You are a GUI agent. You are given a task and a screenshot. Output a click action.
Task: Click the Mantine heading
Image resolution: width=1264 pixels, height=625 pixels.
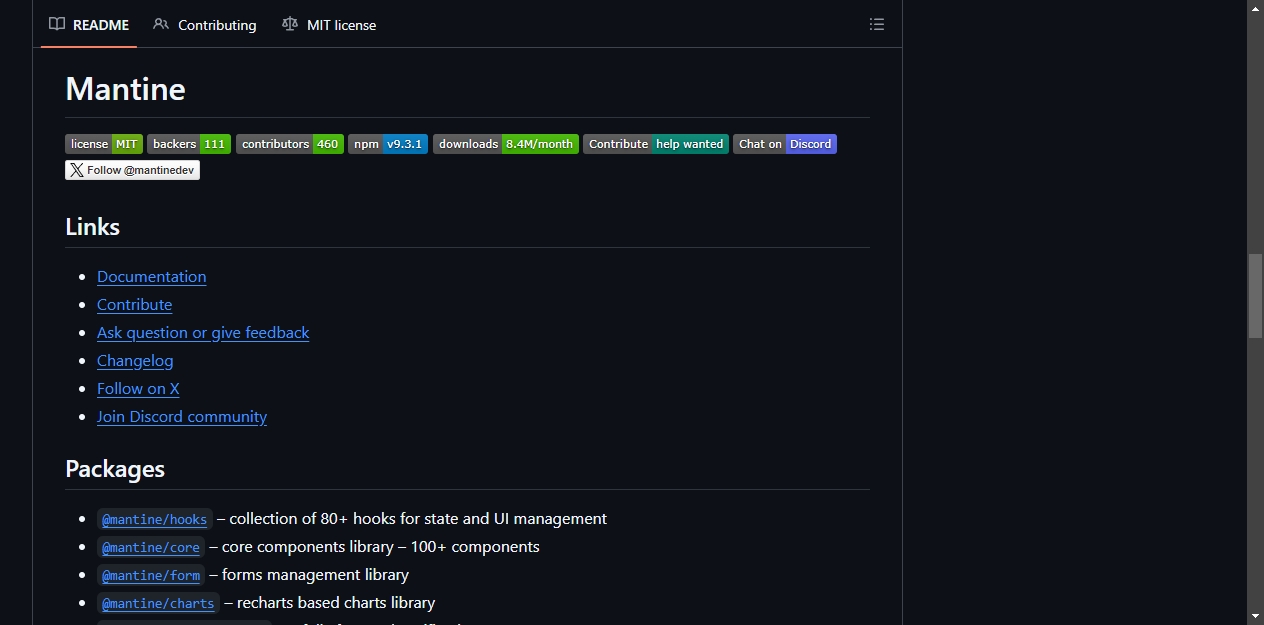point(125,89)
